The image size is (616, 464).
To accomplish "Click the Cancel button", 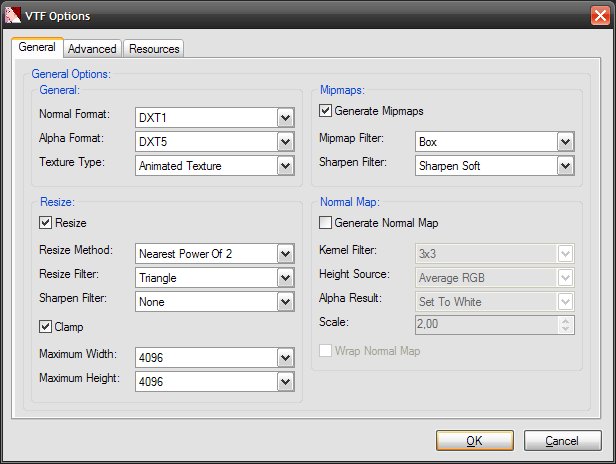I will point(561,441).
